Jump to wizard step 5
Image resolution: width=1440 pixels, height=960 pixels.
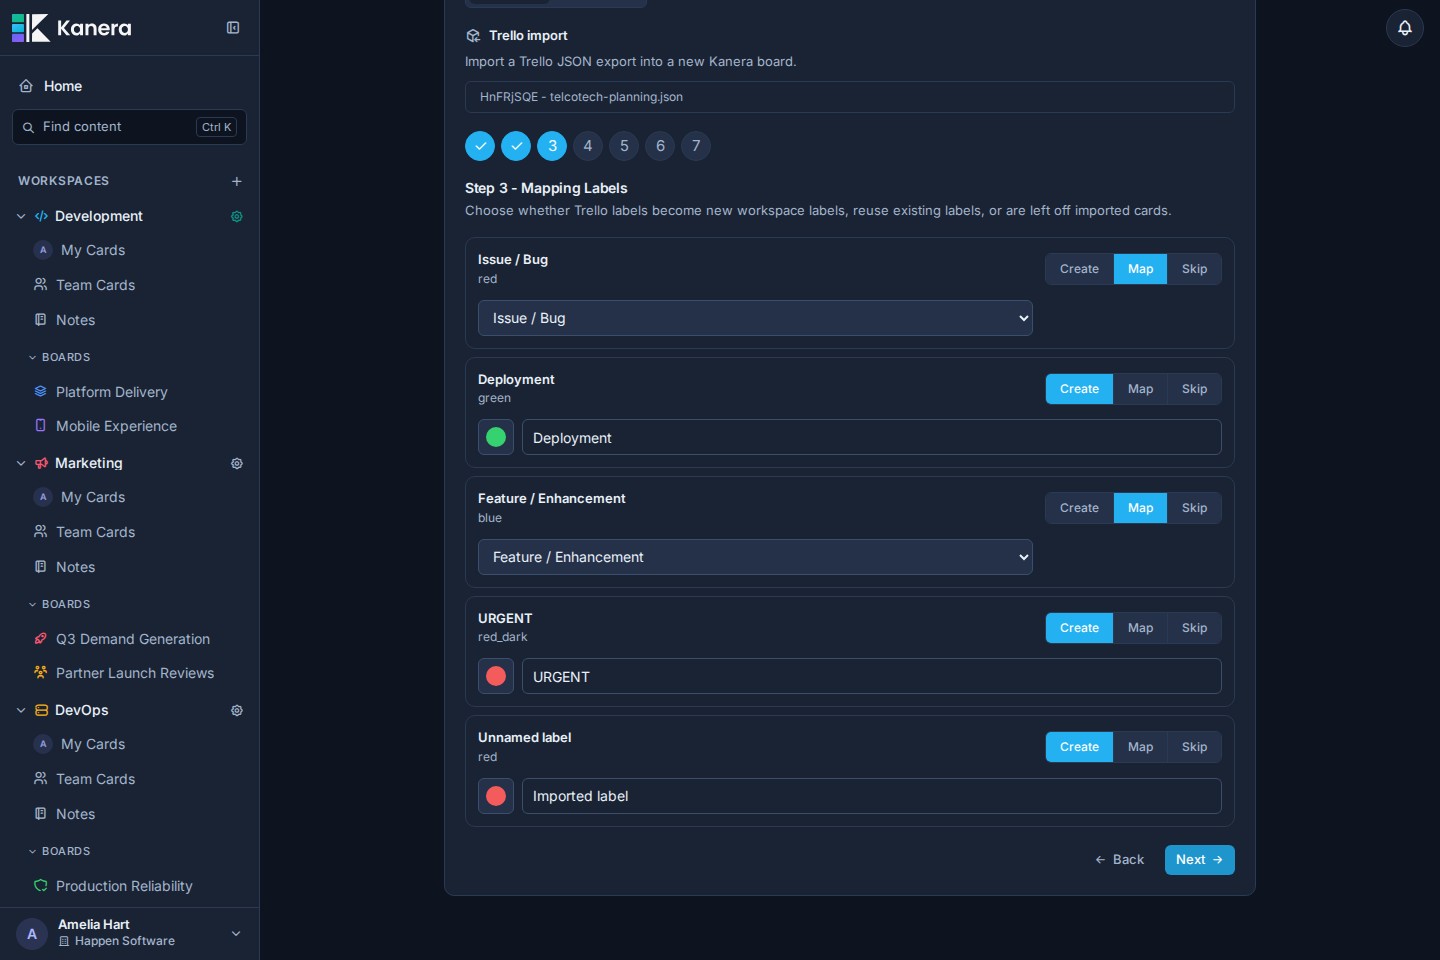click(624, 146)
